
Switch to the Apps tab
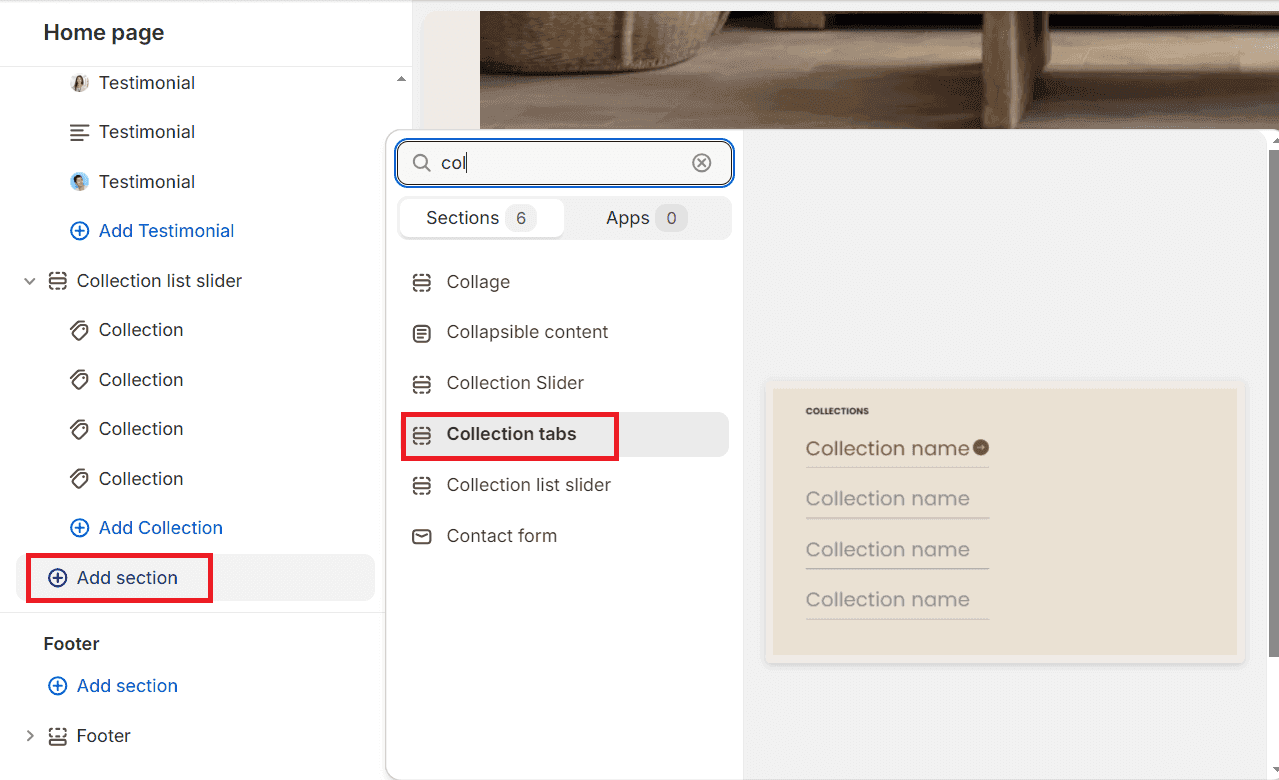click(x=646, y=218)
